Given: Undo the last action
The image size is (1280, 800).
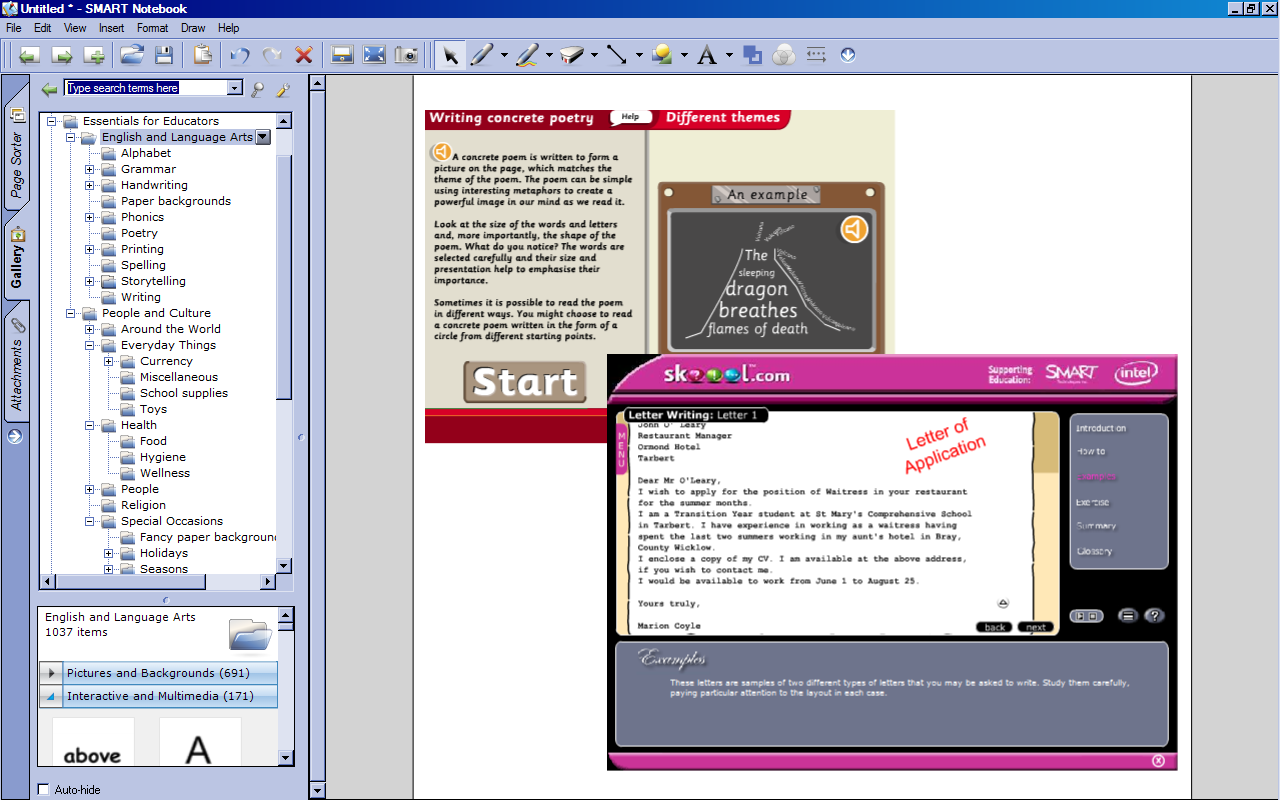Looking at the screenshot, I should click(x=240, y=55).
